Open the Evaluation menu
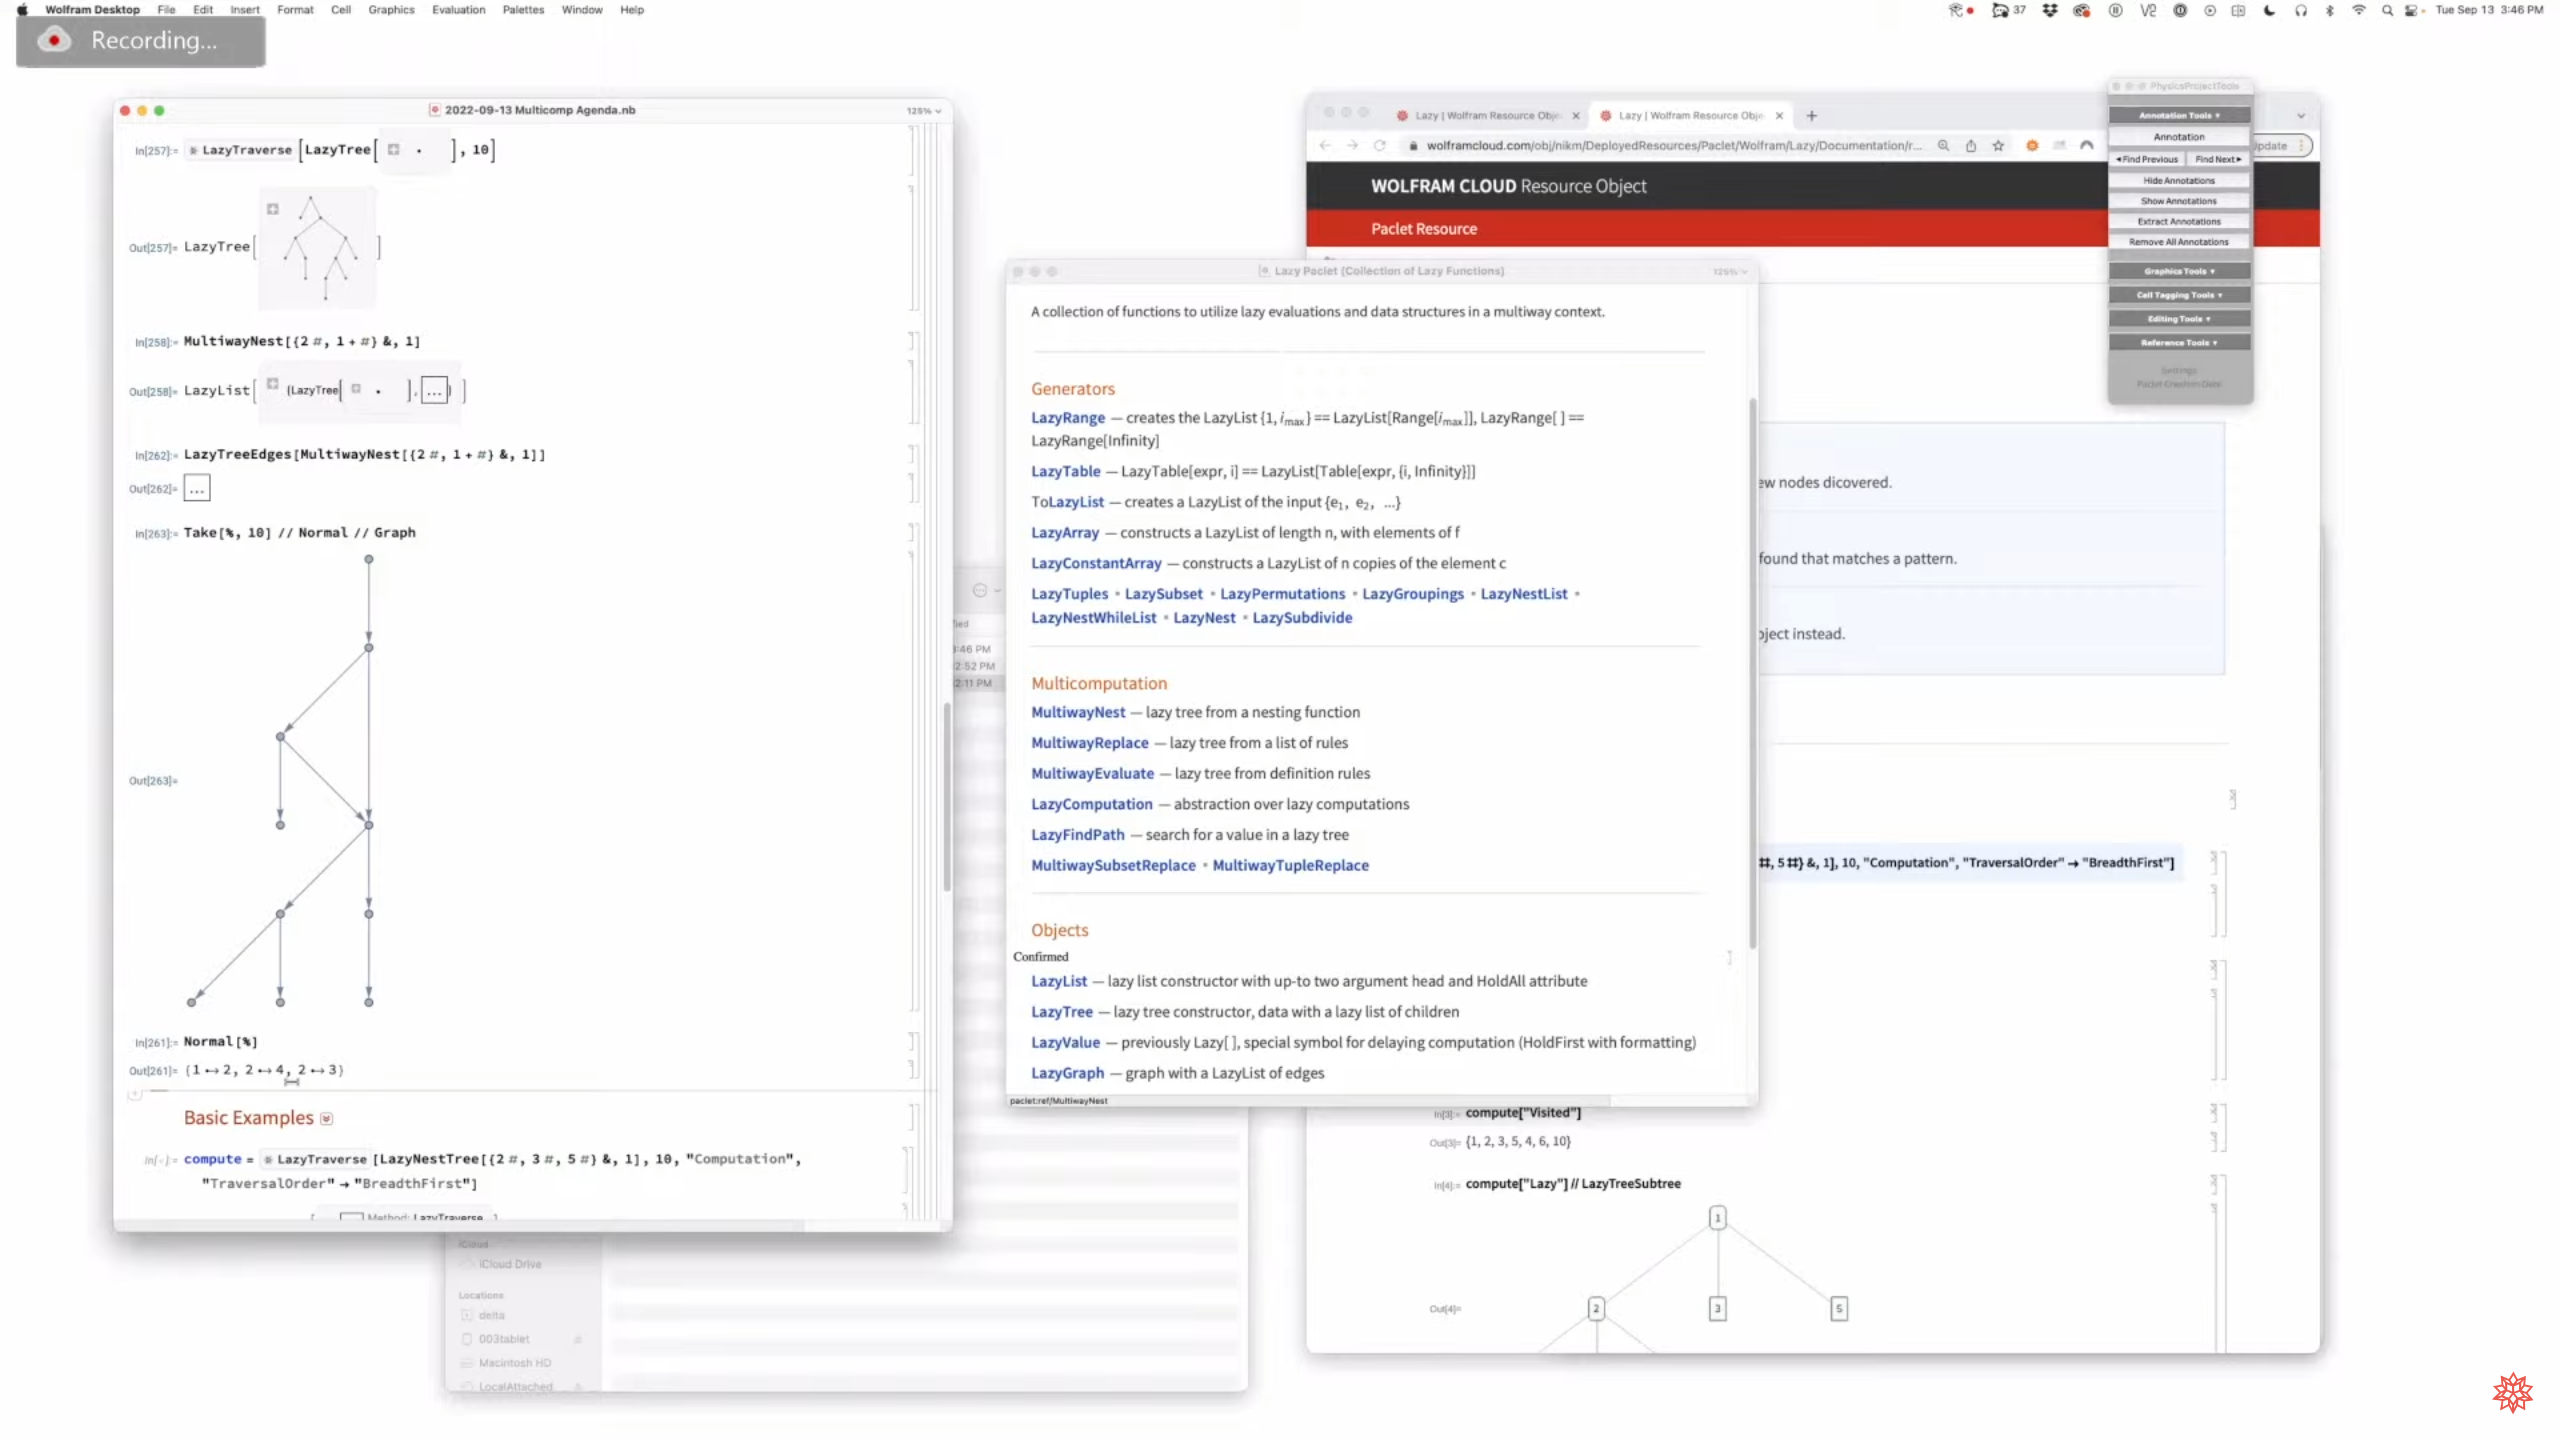Image resolution: width=2560 pixels, height=1440 pixels. pos(458,10)
